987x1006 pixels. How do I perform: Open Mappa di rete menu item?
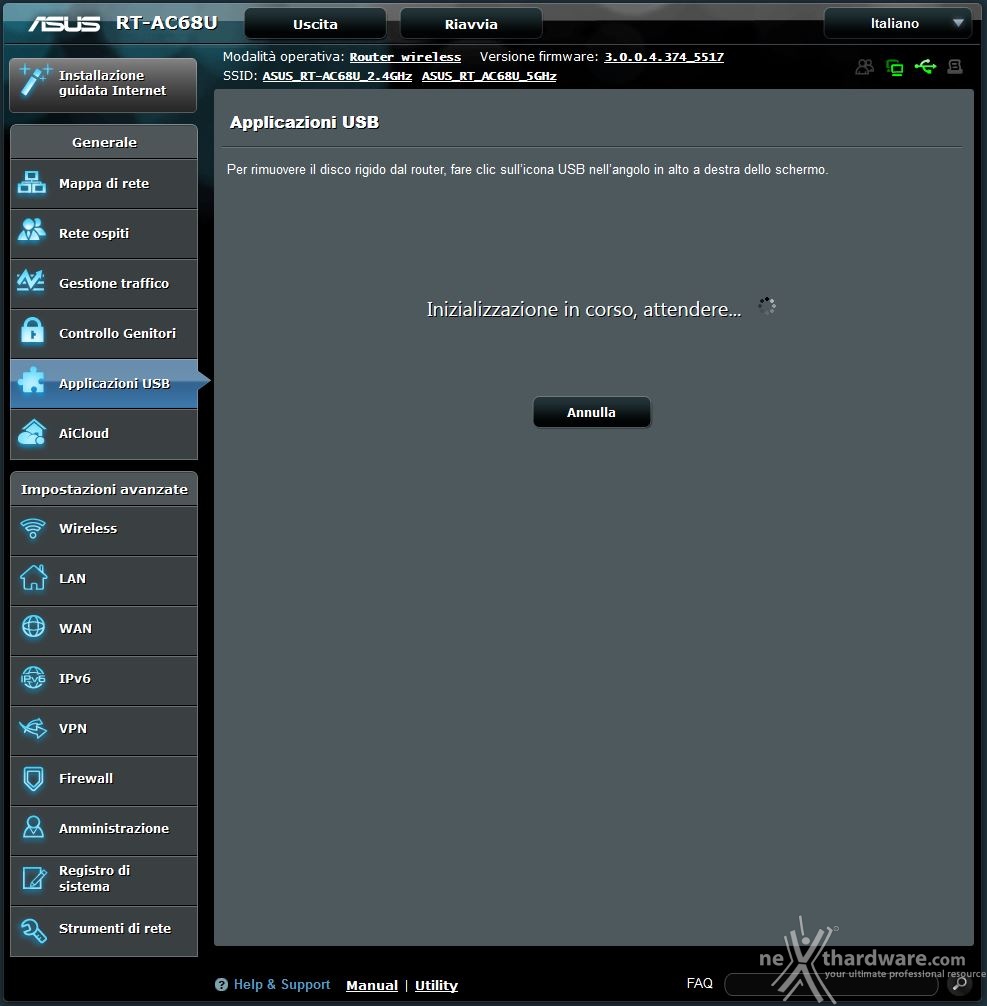pyautogui.click(x=104, y=184)
